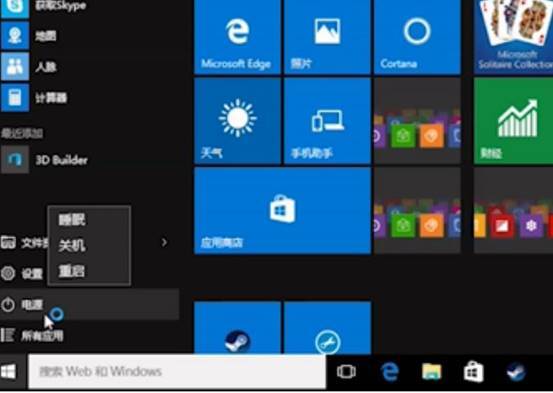Open 设置 (Settings) in the Start menu
553x393 pixels.
22,273
